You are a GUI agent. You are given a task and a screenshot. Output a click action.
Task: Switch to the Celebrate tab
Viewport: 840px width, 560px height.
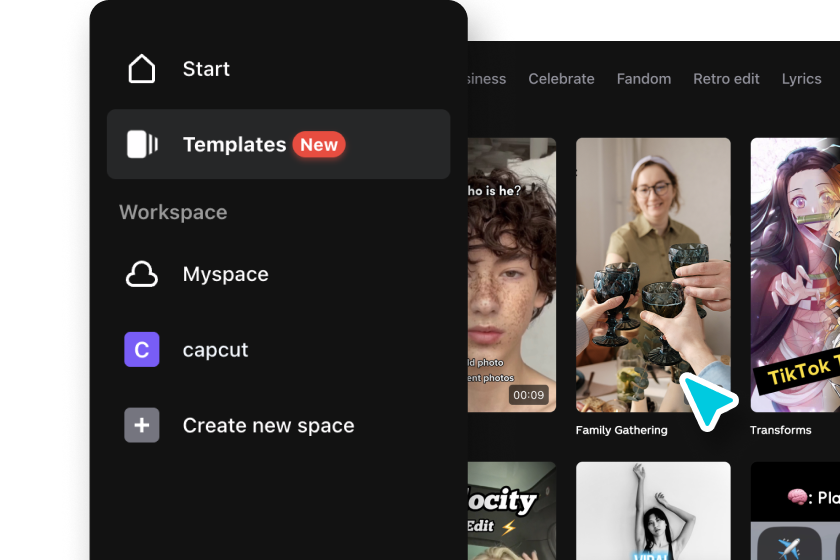point(561,79)
